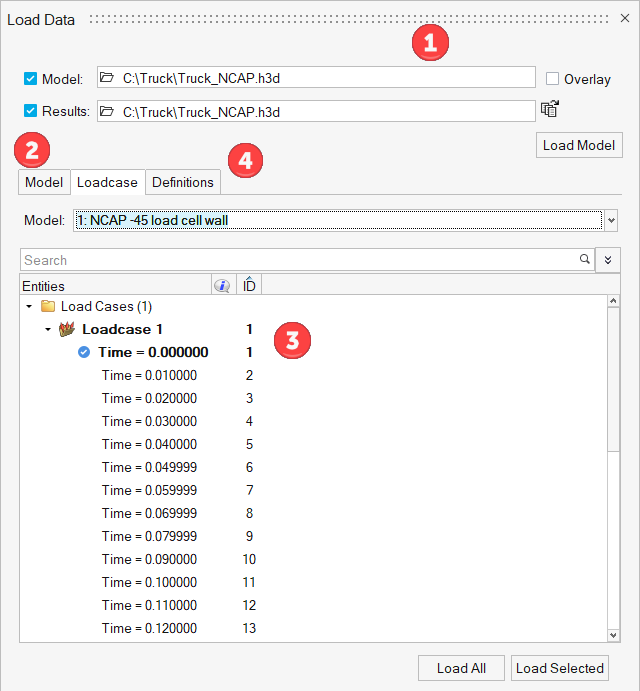Click the Loadcase 1 flame icon
This screenshot has height=691, width=640.
click(67, 329)
